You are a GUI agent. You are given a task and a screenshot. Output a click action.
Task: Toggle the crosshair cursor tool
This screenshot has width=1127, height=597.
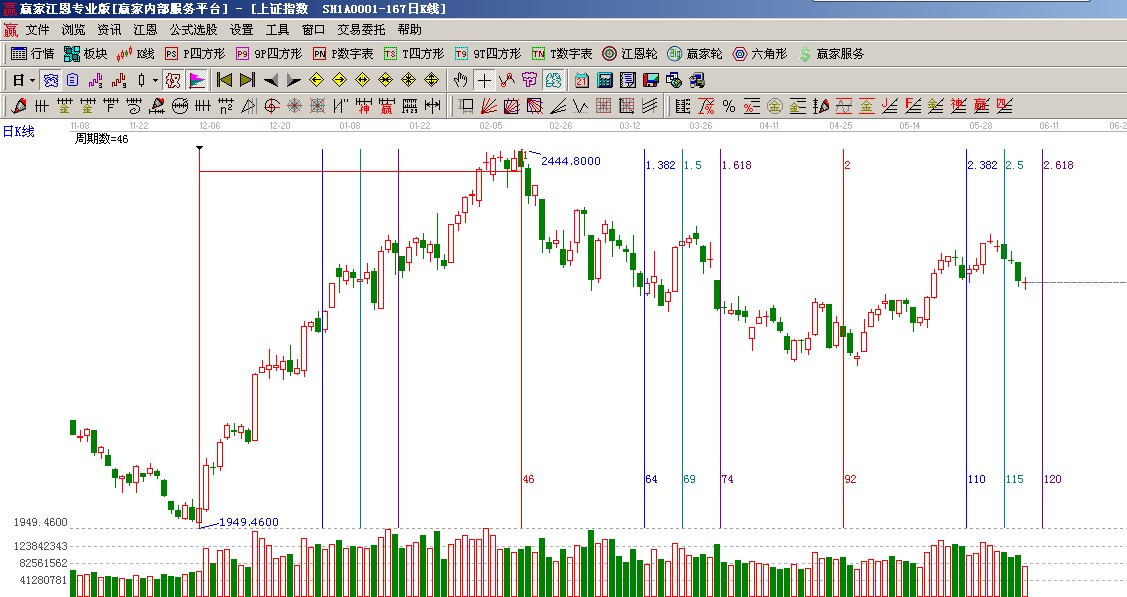[x=484, y=80]
